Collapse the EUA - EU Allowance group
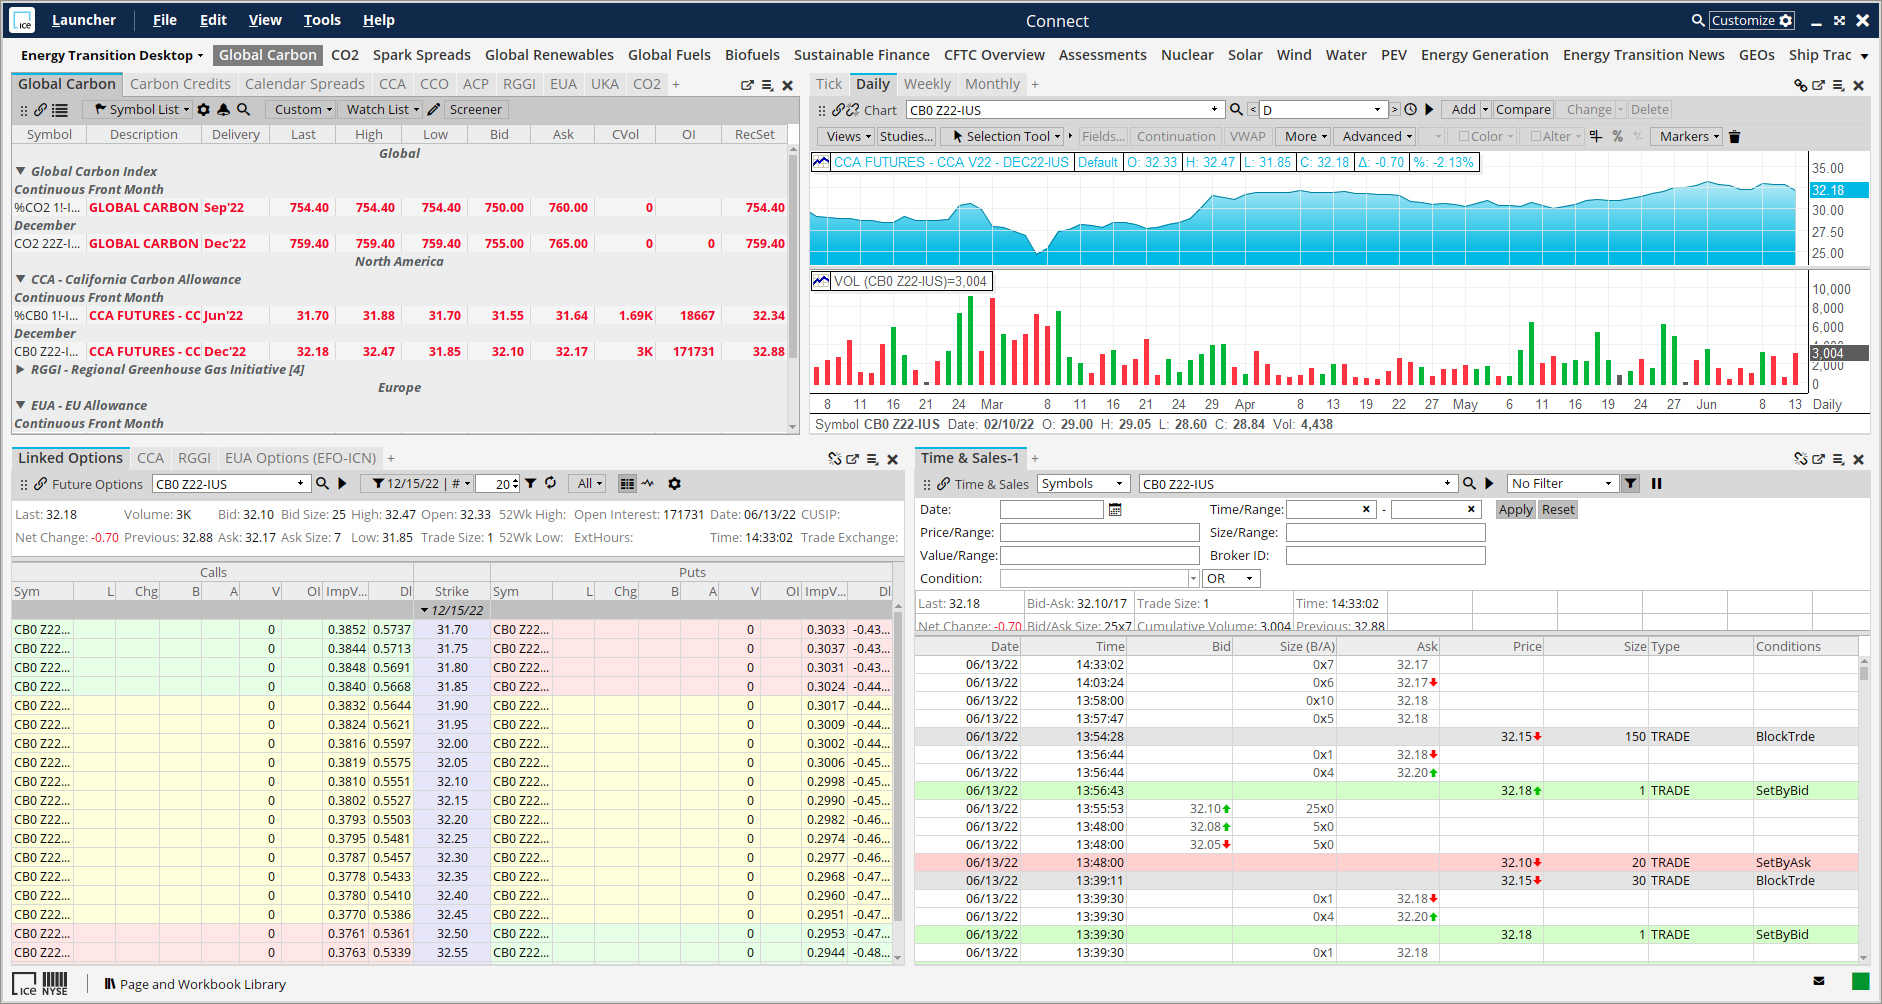1882x1004 pixels. [x=20, y=406]
